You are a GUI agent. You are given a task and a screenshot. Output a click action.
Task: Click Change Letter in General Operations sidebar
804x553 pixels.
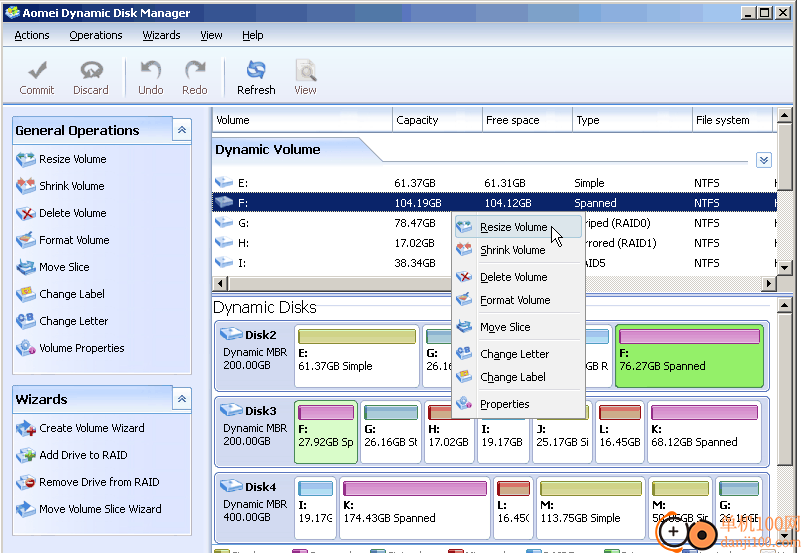click(62, 321)
